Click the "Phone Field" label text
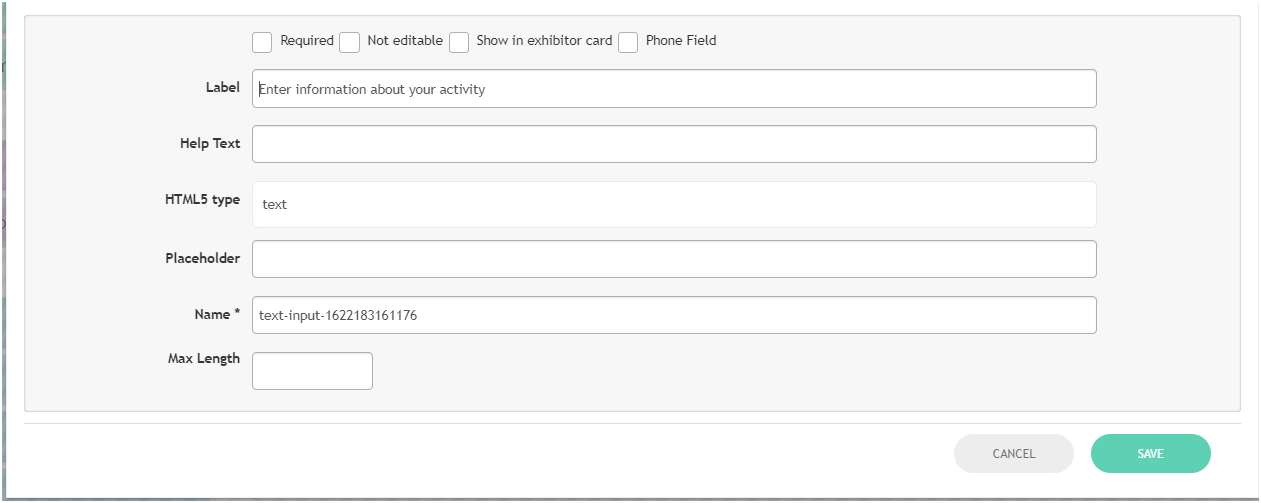The height and width of the screenshot is (503, 1261). click(681, 41)
